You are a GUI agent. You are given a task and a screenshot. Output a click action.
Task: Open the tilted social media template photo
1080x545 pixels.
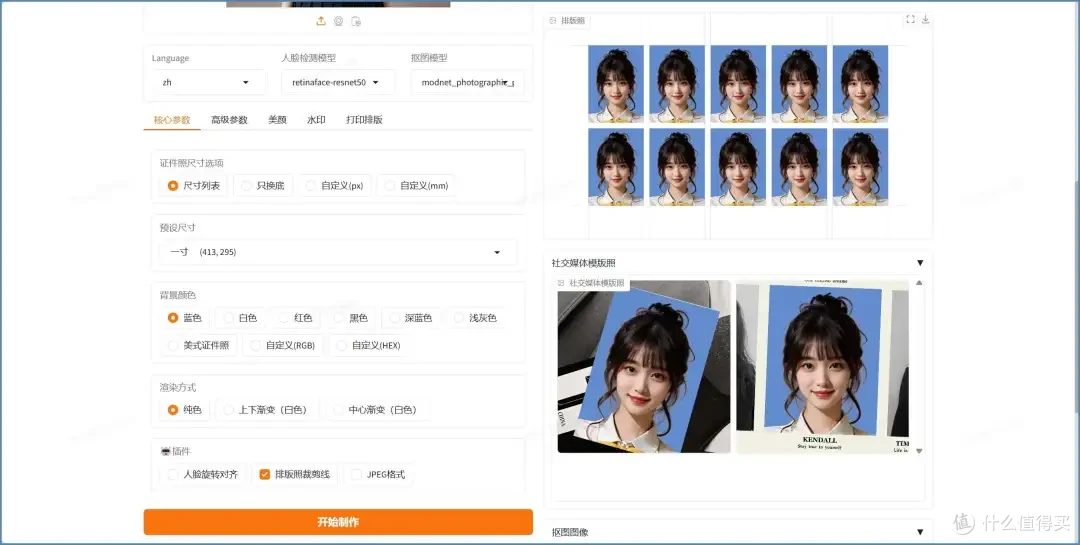point(644,367)
